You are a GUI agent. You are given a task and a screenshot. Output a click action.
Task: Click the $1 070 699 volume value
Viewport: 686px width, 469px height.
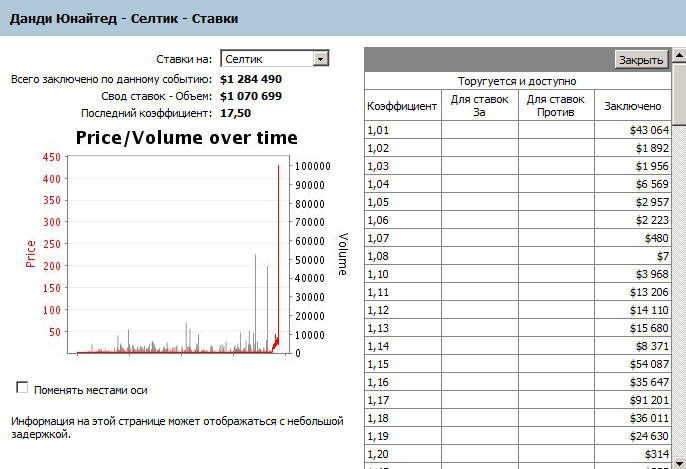click(x=251, y=96)
